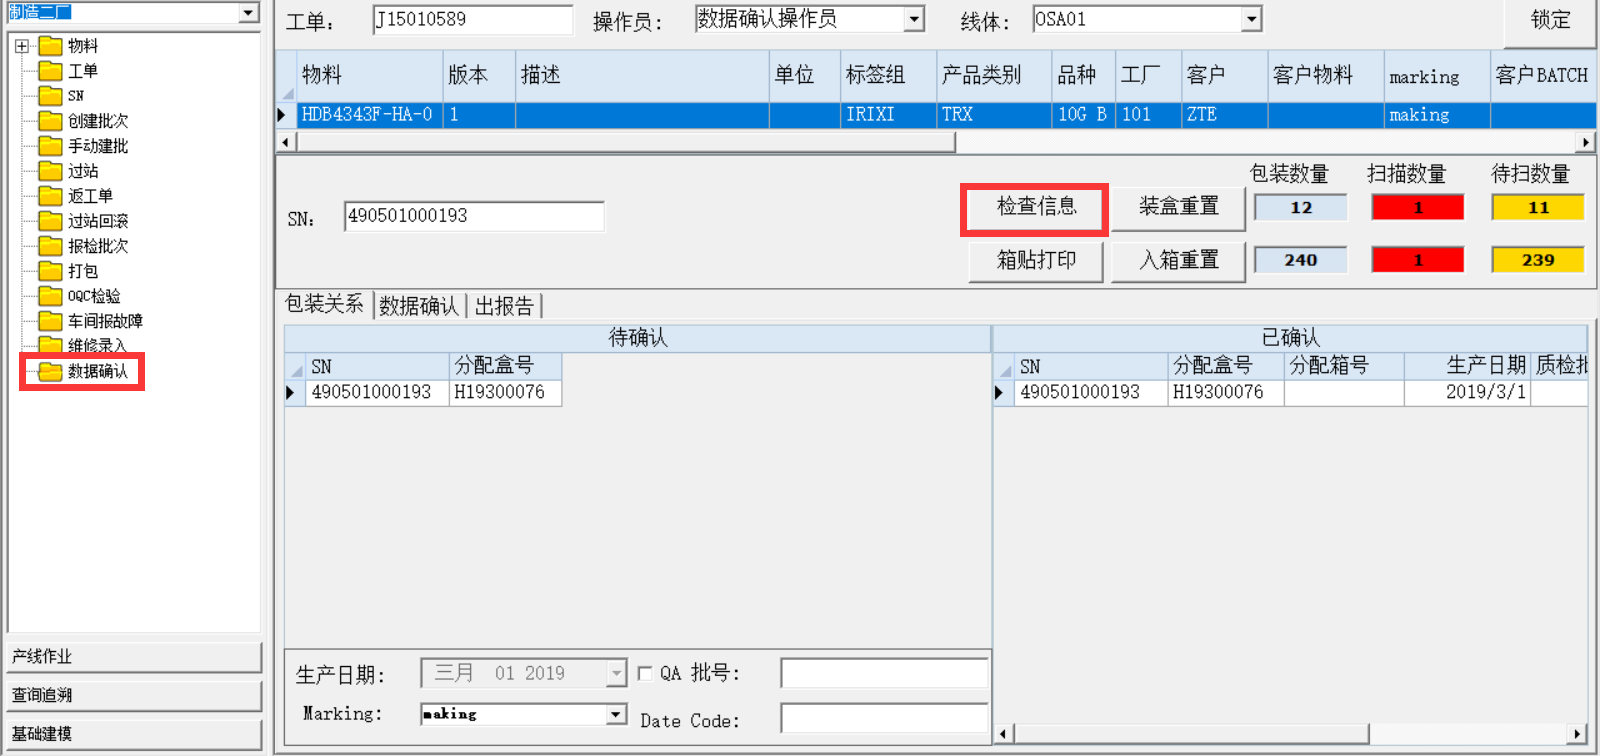Open the 物料 folder in tree
This screenshot has width=1600, height=756.
tap(82, 46)
